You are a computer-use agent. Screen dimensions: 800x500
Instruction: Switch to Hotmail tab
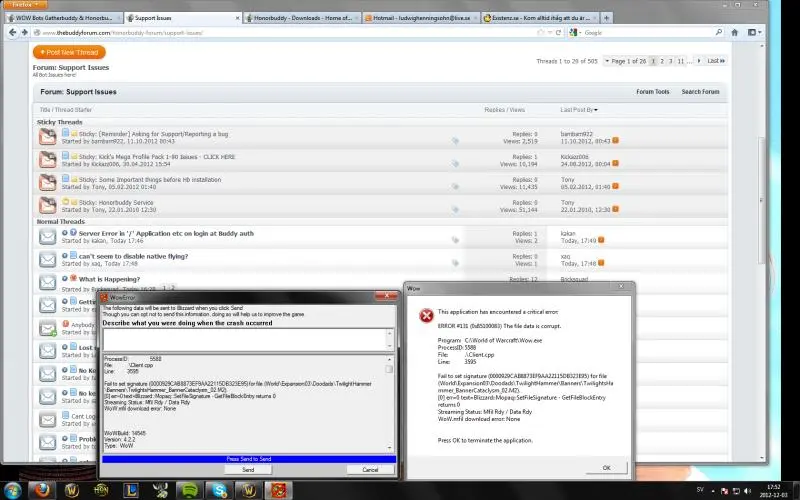(421, 18)
